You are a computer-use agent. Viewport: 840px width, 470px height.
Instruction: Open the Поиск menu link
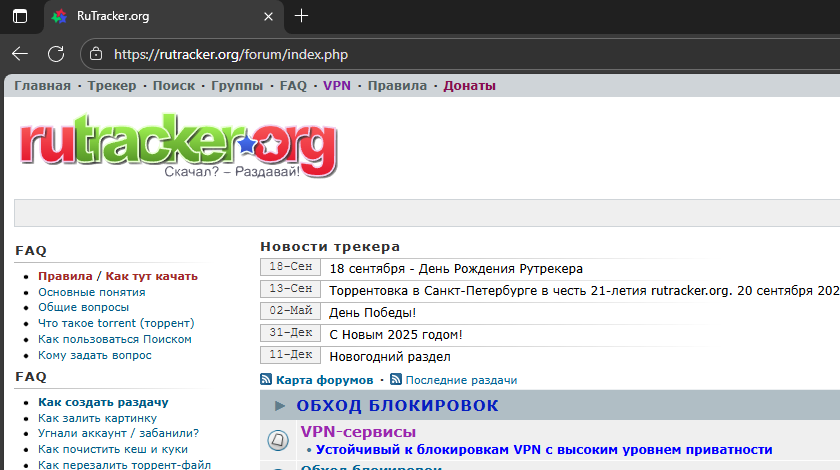click(174, 86)
